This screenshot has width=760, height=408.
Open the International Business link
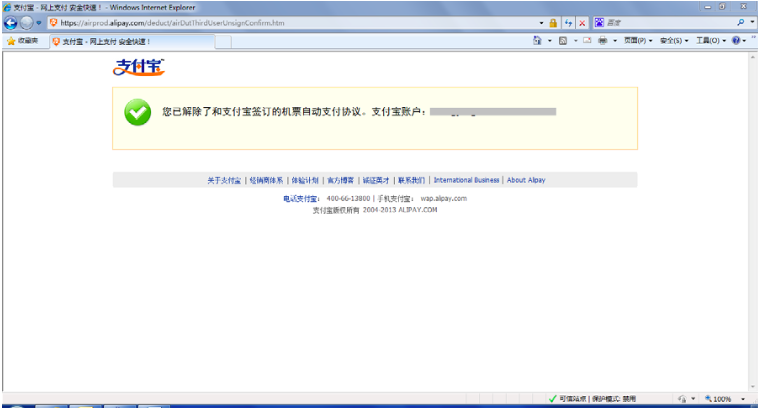[x=466, y=180]
